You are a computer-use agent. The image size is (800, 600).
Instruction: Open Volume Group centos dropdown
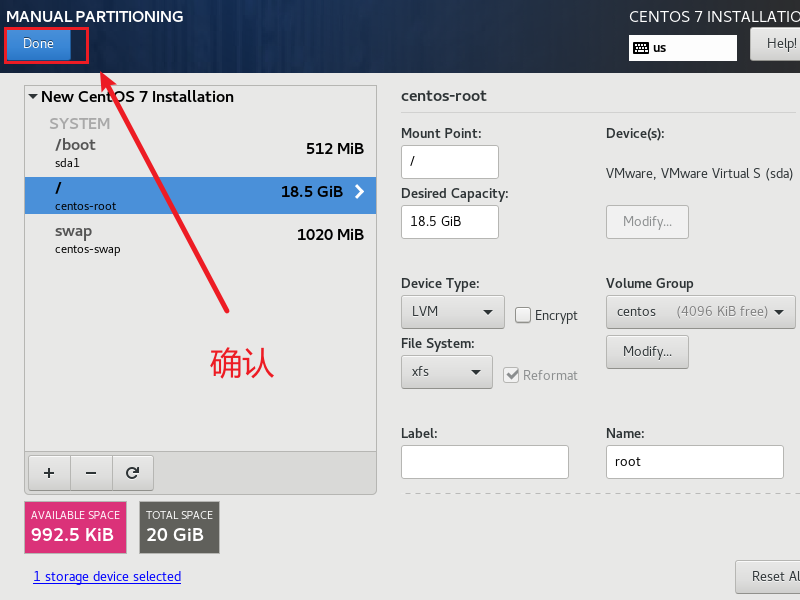pyautogui.click(x=700, y=312)
